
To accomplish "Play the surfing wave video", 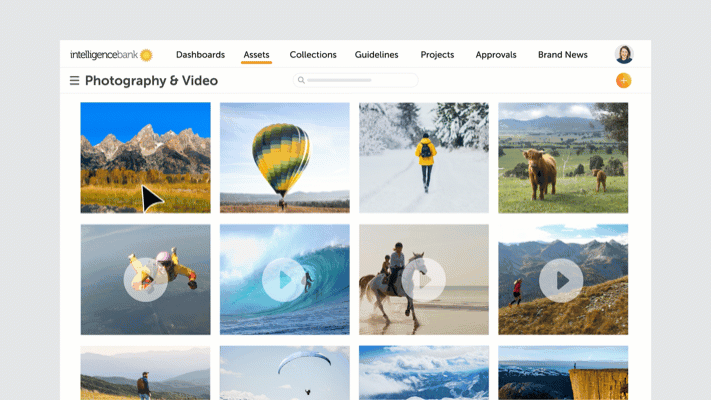I will click(x=284, y=280).
